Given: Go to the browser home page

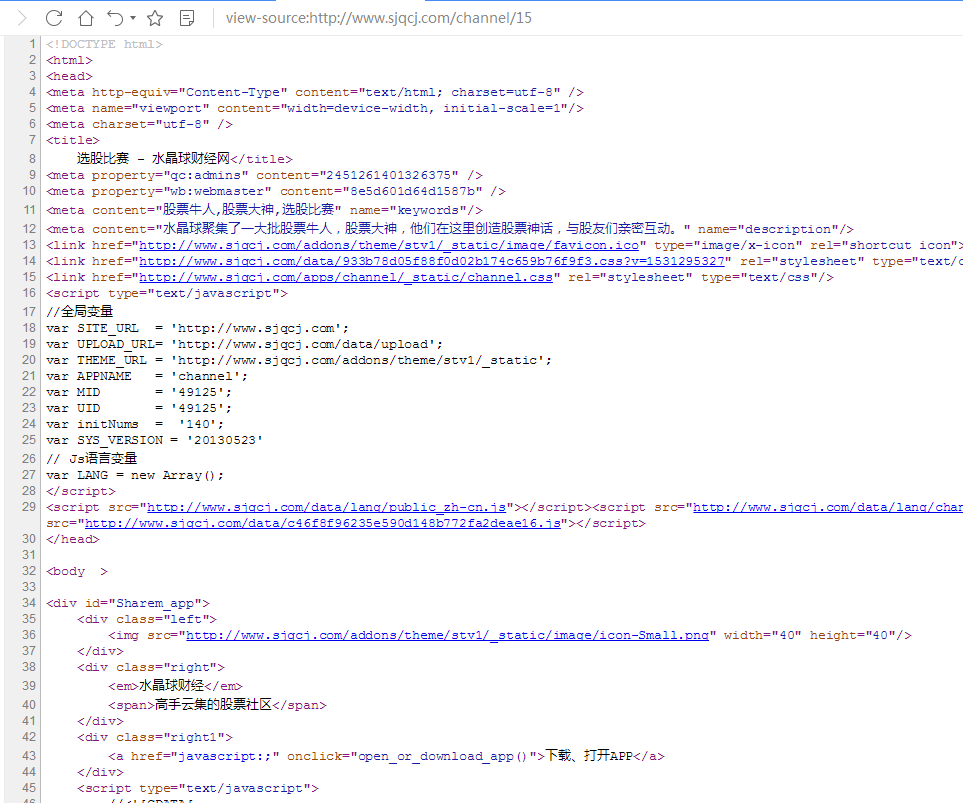Looking at the screenshot, I should click(86, 18).
